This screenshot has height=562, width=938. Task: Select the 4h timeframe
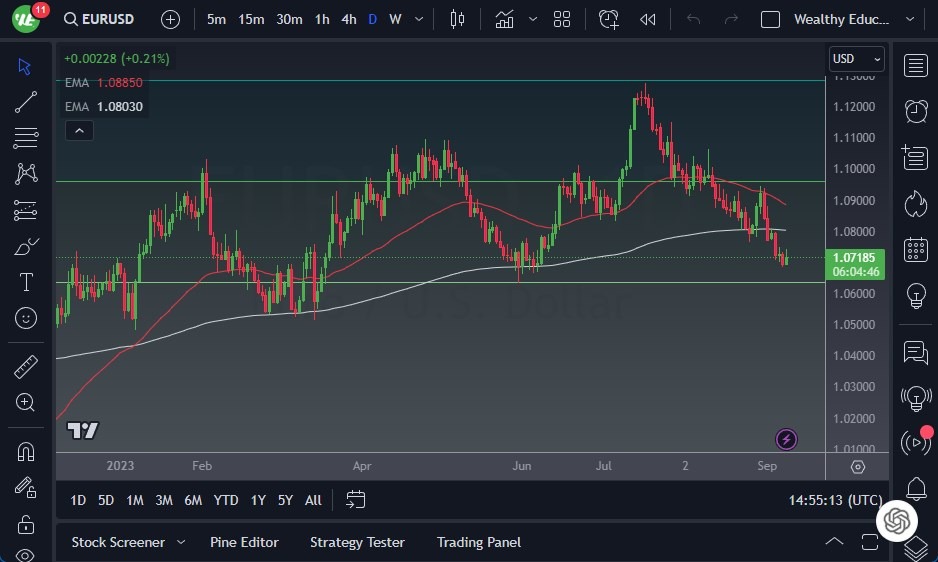coord(348,19)
